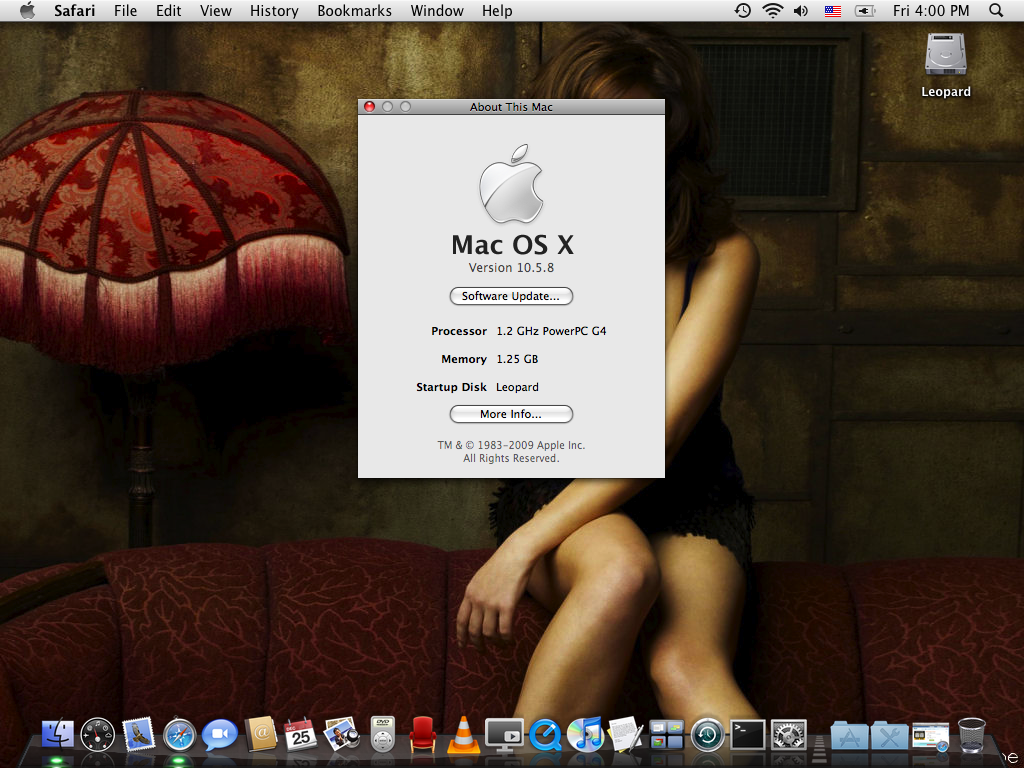
Task: Open the Trash in the Dock
Action: click(971, 735)
